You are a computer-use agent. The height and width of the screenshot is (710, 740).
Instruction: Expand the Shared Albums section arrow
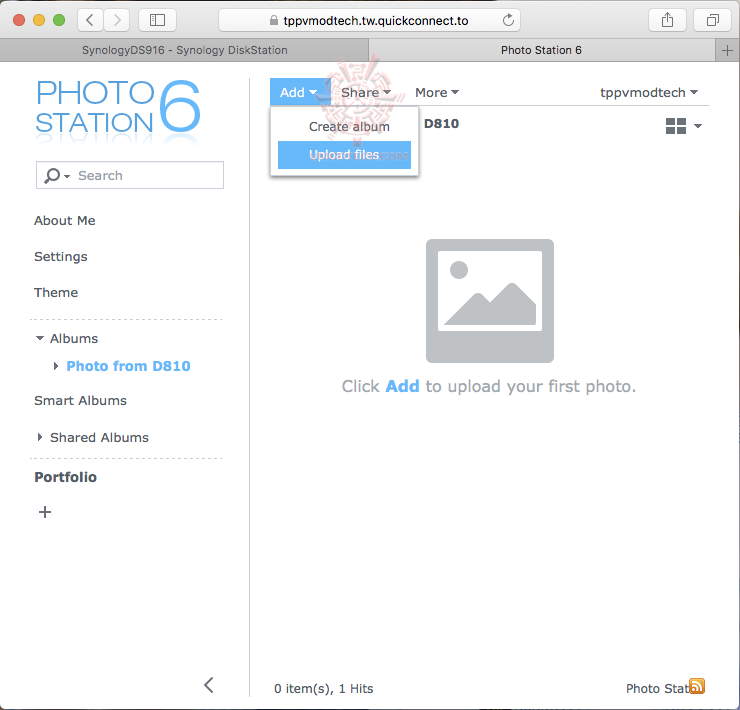40,437
